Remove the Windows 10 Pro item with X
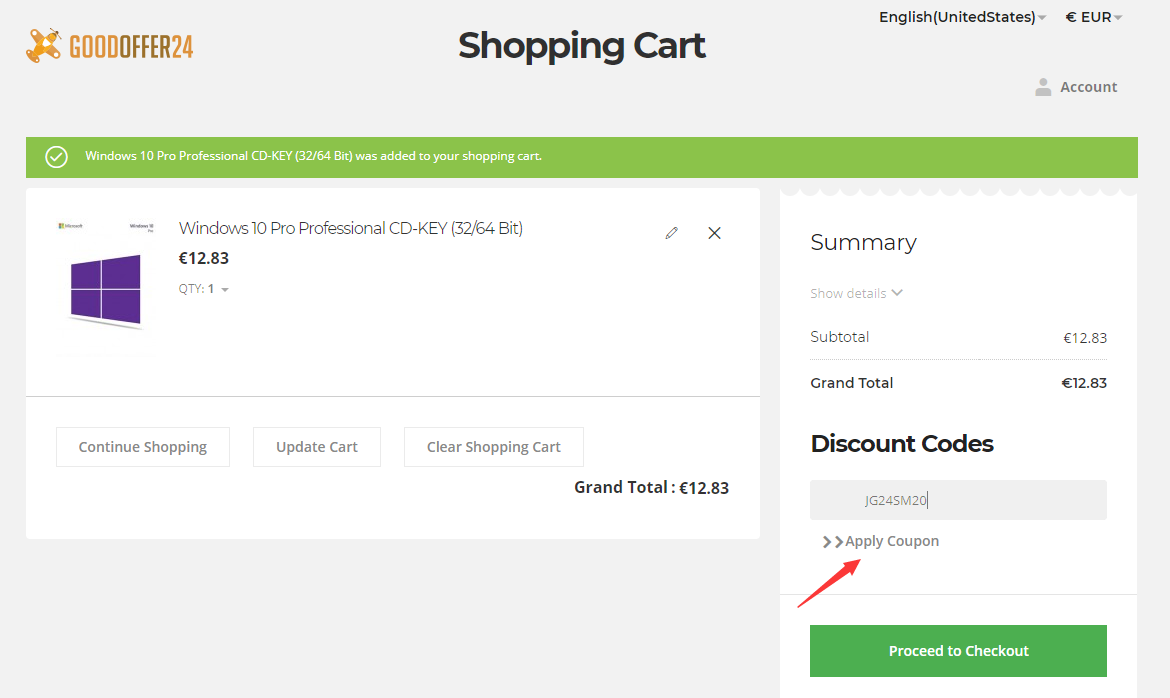This screenshot has width=1170, height=698. coord(714,233)
